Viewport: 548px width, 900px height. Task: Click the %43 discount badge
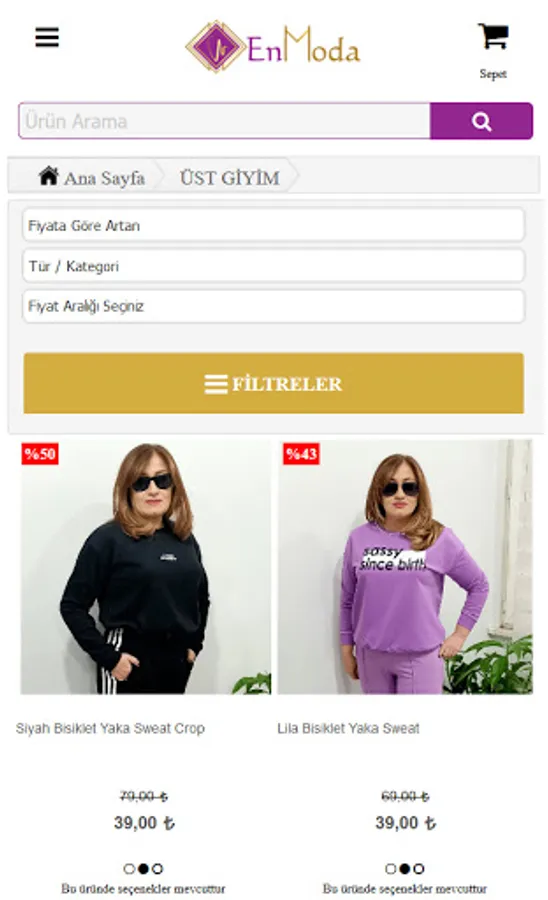tap(301, 454)
